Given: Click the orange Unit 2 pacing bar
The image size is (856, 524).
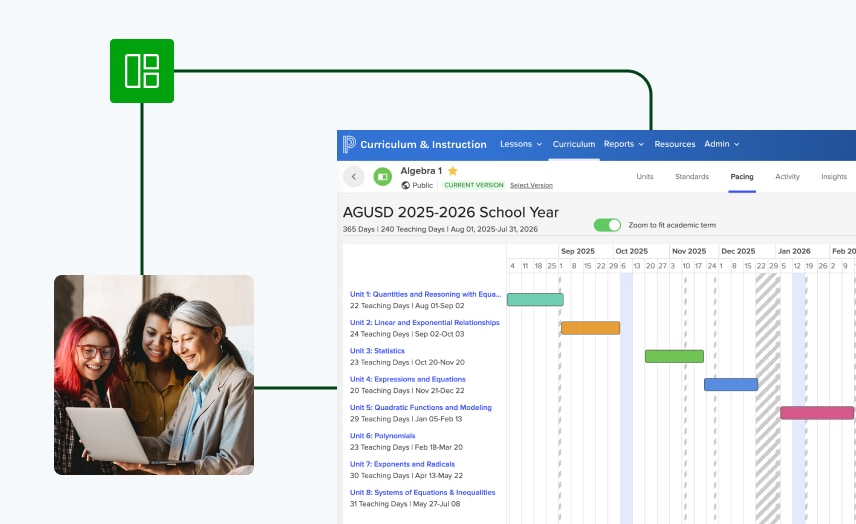Looking at the screenshot, I should click(591, 328).
